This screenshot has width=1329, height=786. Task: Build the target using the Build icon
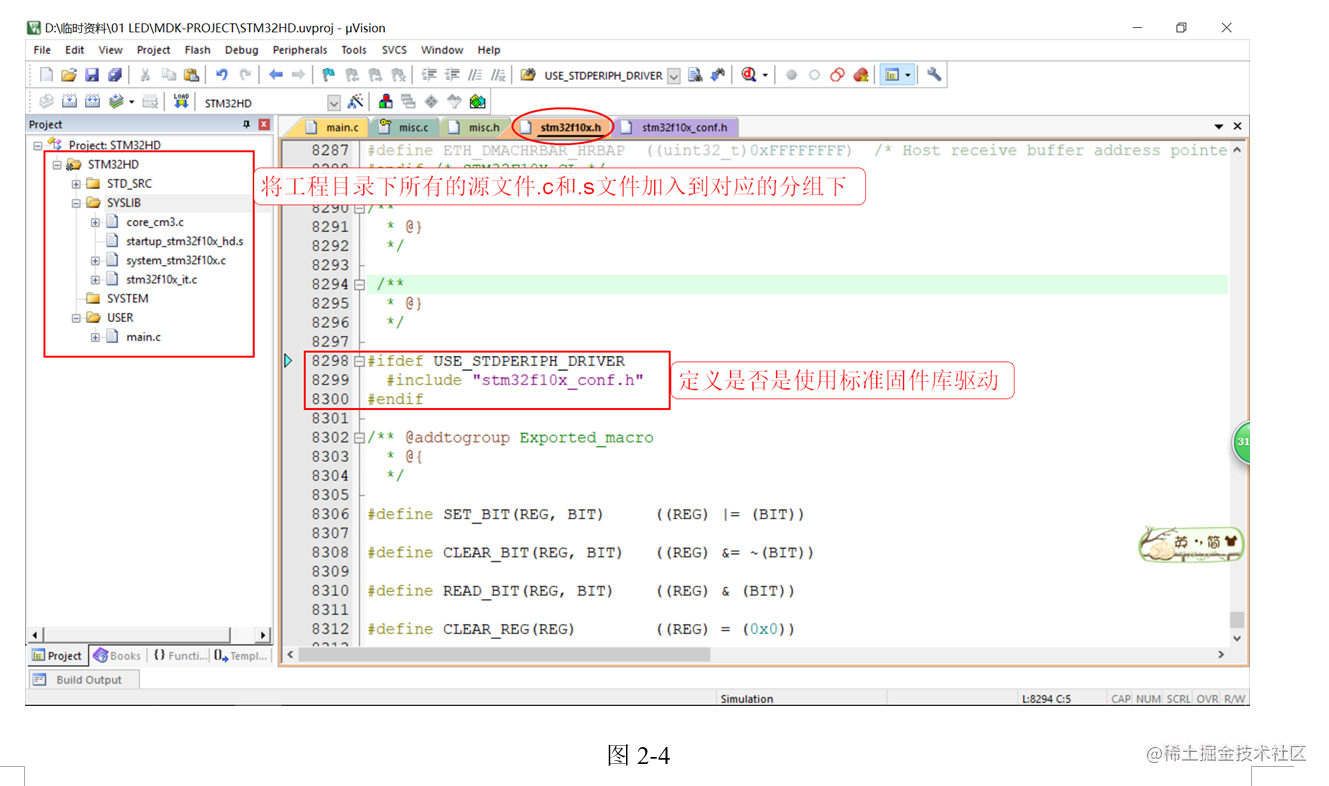pos(69,101)
